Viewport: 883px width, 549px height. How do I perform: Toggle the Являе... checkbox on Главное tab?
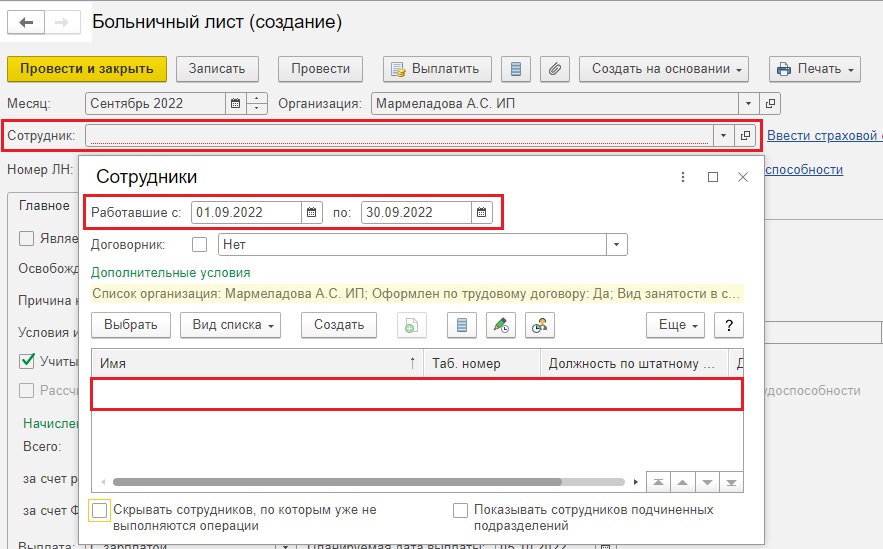click(x=26, y=239)
